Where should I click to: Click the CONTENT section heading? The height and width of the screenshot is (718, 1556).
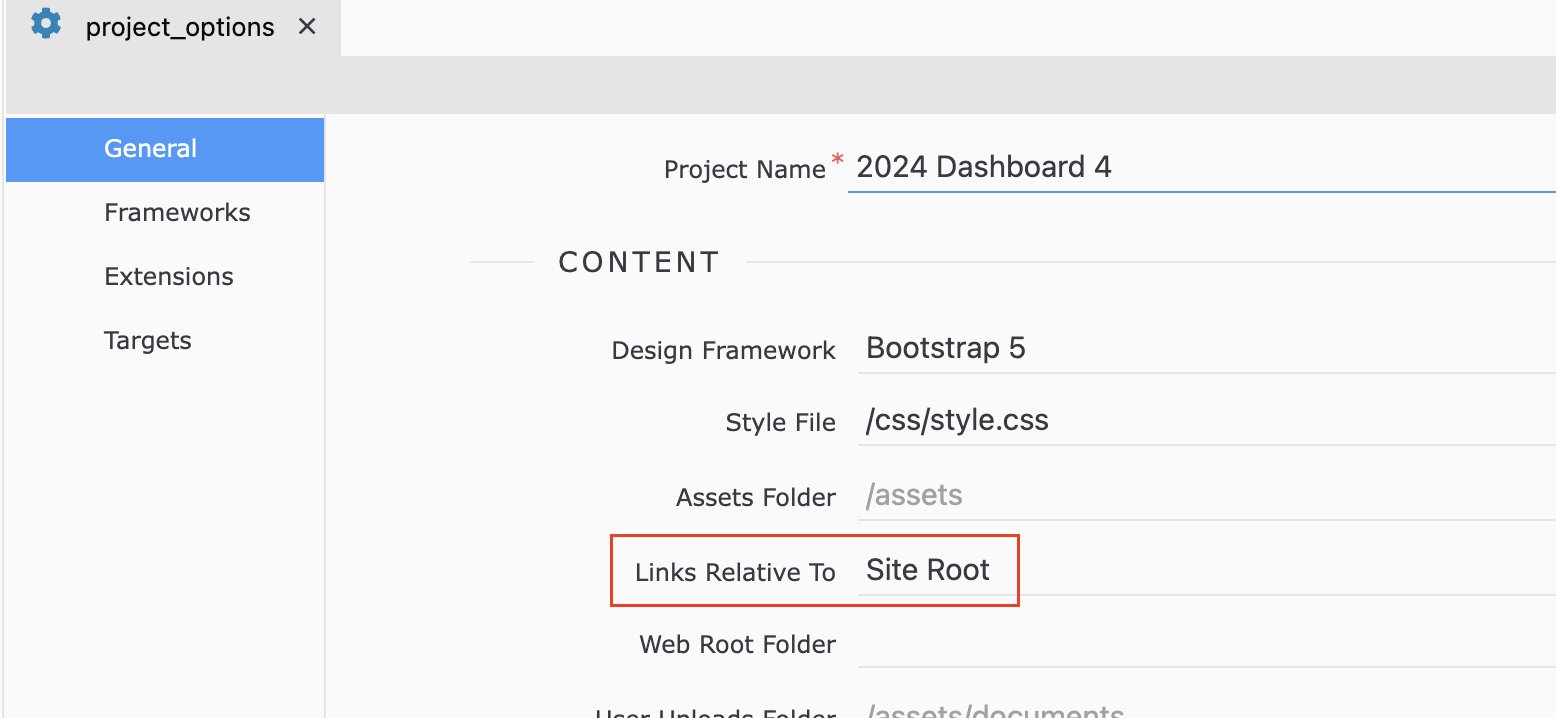tap(639, 262)
